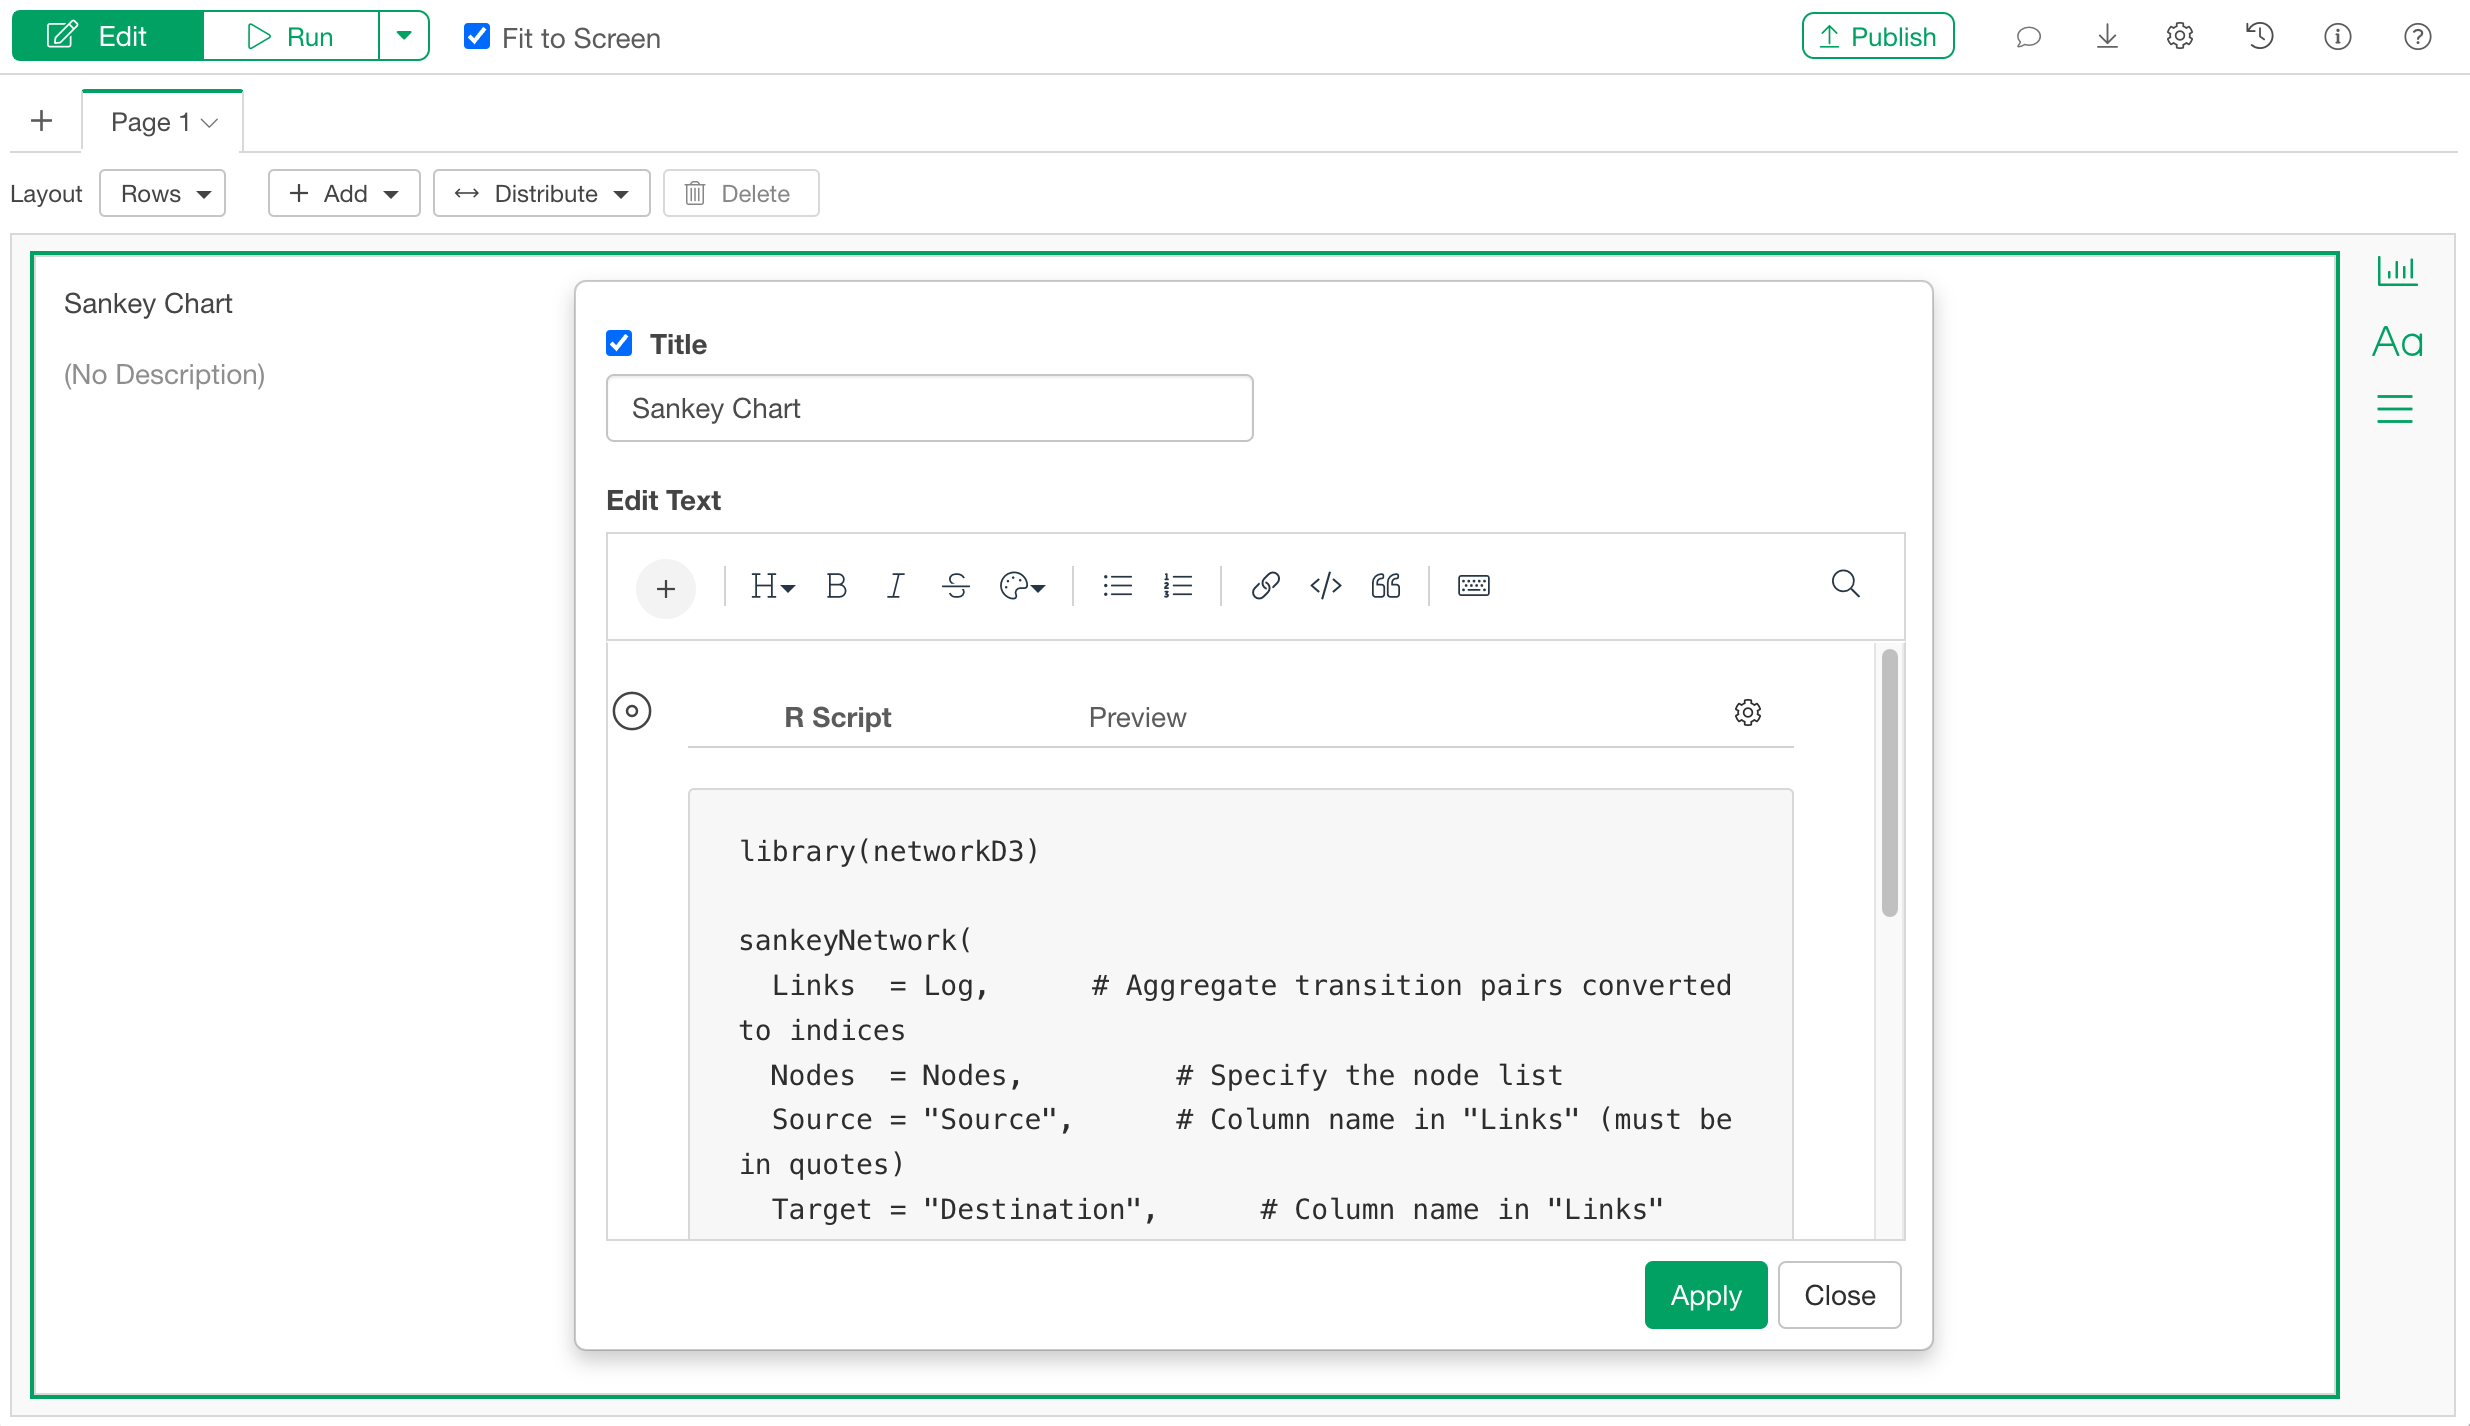Click the Bold formatting icon
This screenshot has width=2470, height=1426.
coord(836,586)
